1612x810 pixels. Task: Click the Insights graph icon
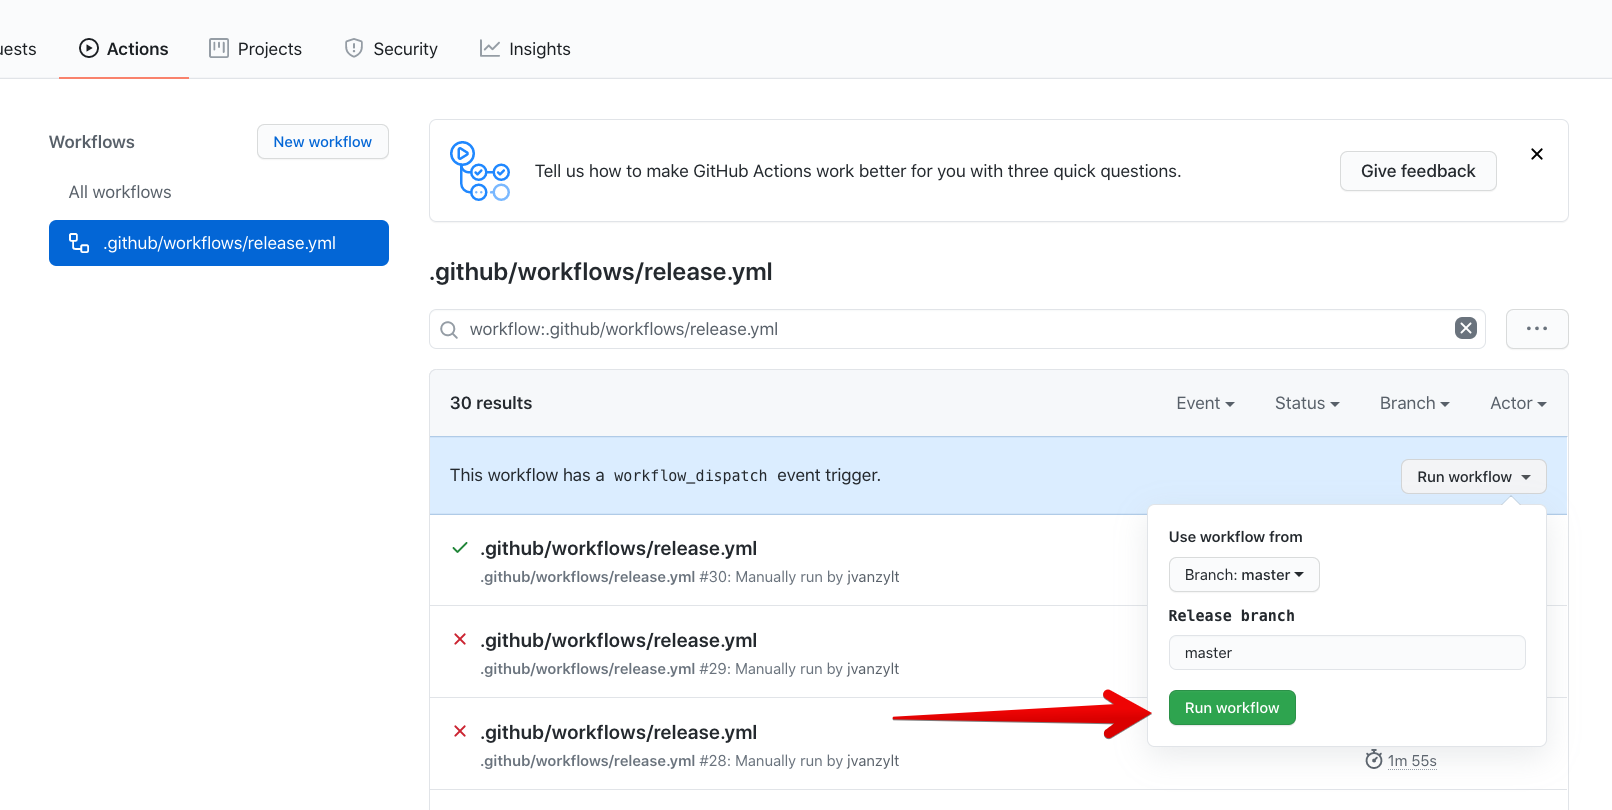pyautogui.click(x=490, y=48)
